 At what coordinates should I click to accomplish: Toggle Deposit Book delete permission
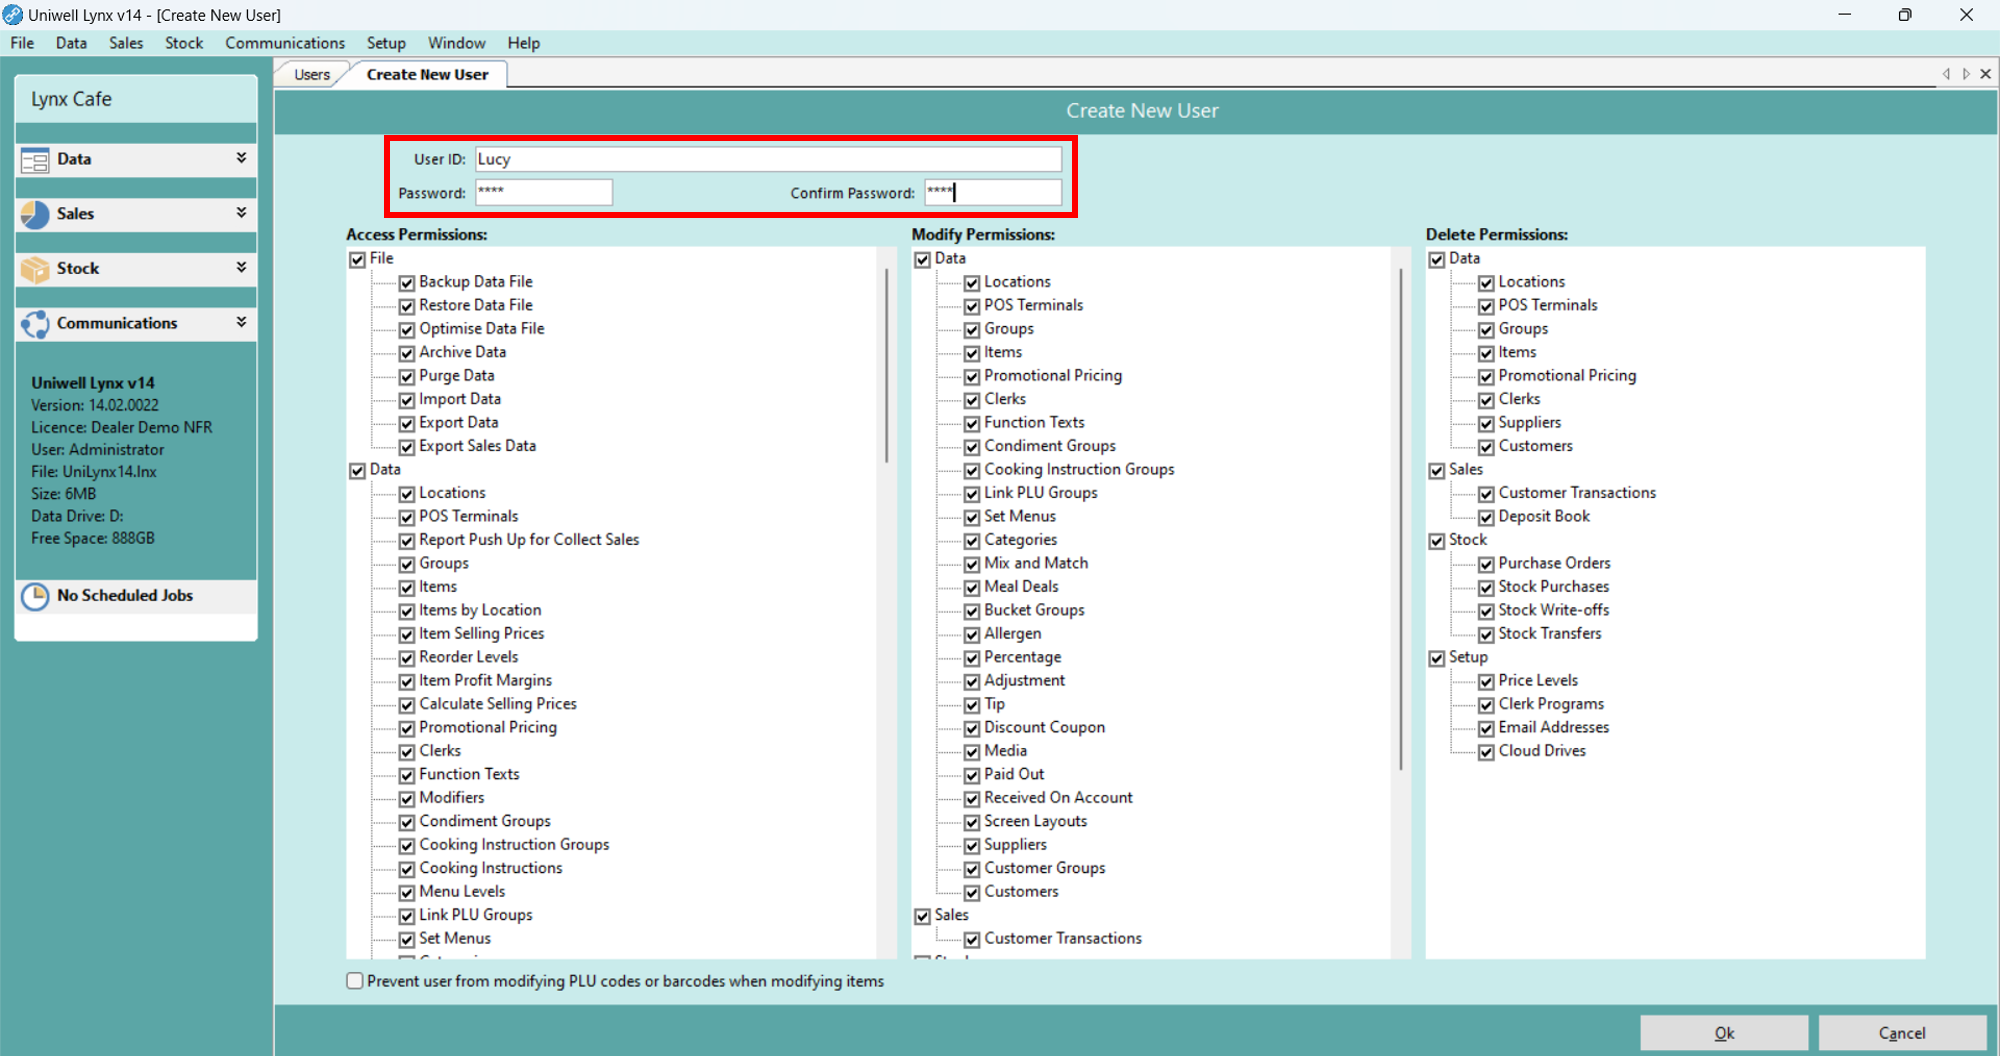pyautogui.click(x=1486, y=518)
